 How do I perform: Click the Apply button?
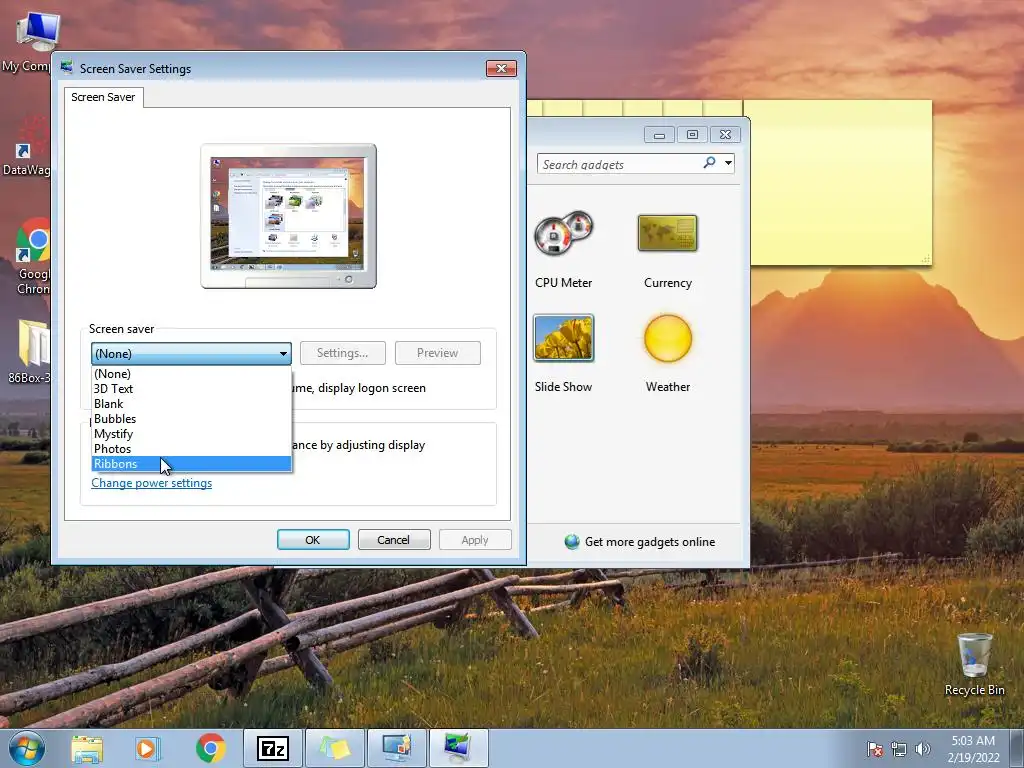(x=475, y=540)
